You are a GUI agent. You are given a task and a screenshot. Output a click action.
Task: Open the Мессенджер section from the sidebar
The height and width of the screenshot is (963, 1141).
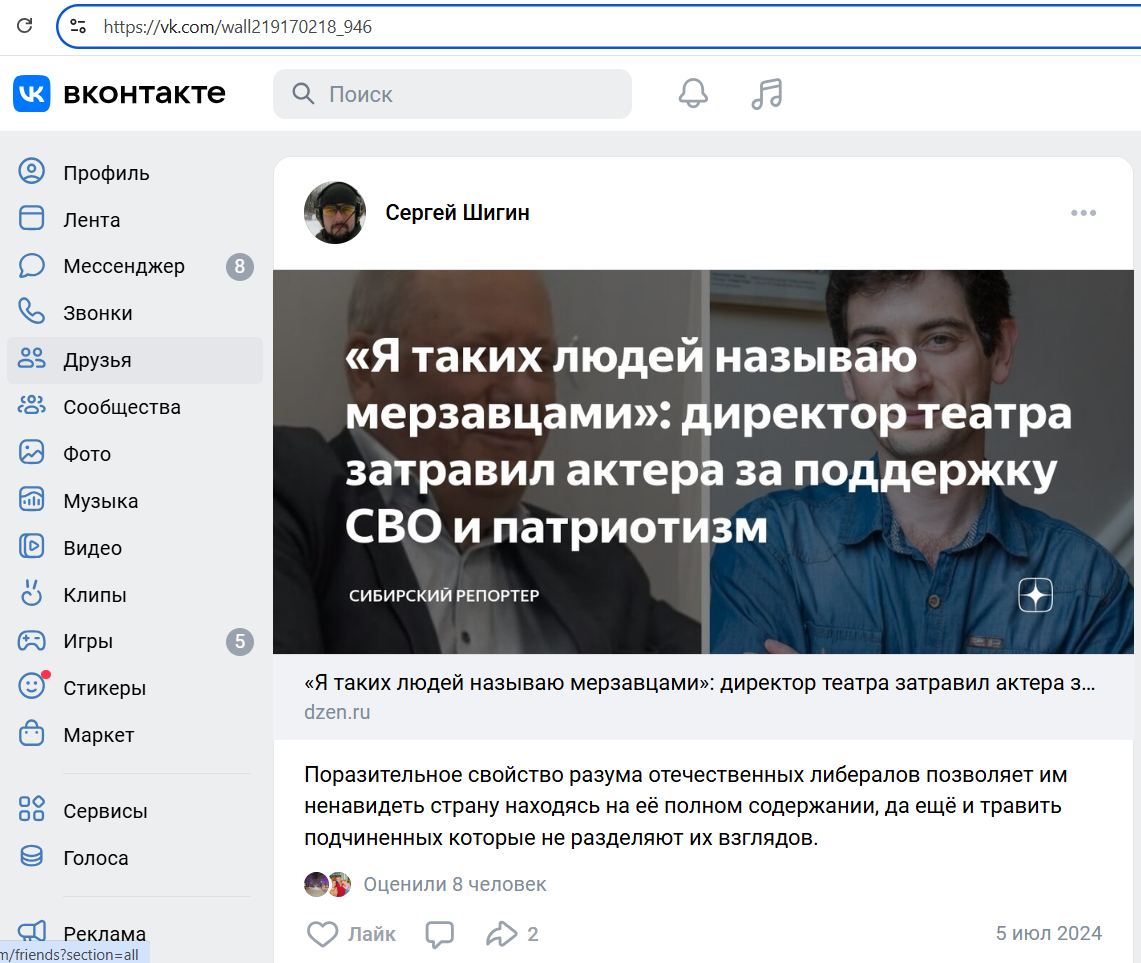pos(121,266)
